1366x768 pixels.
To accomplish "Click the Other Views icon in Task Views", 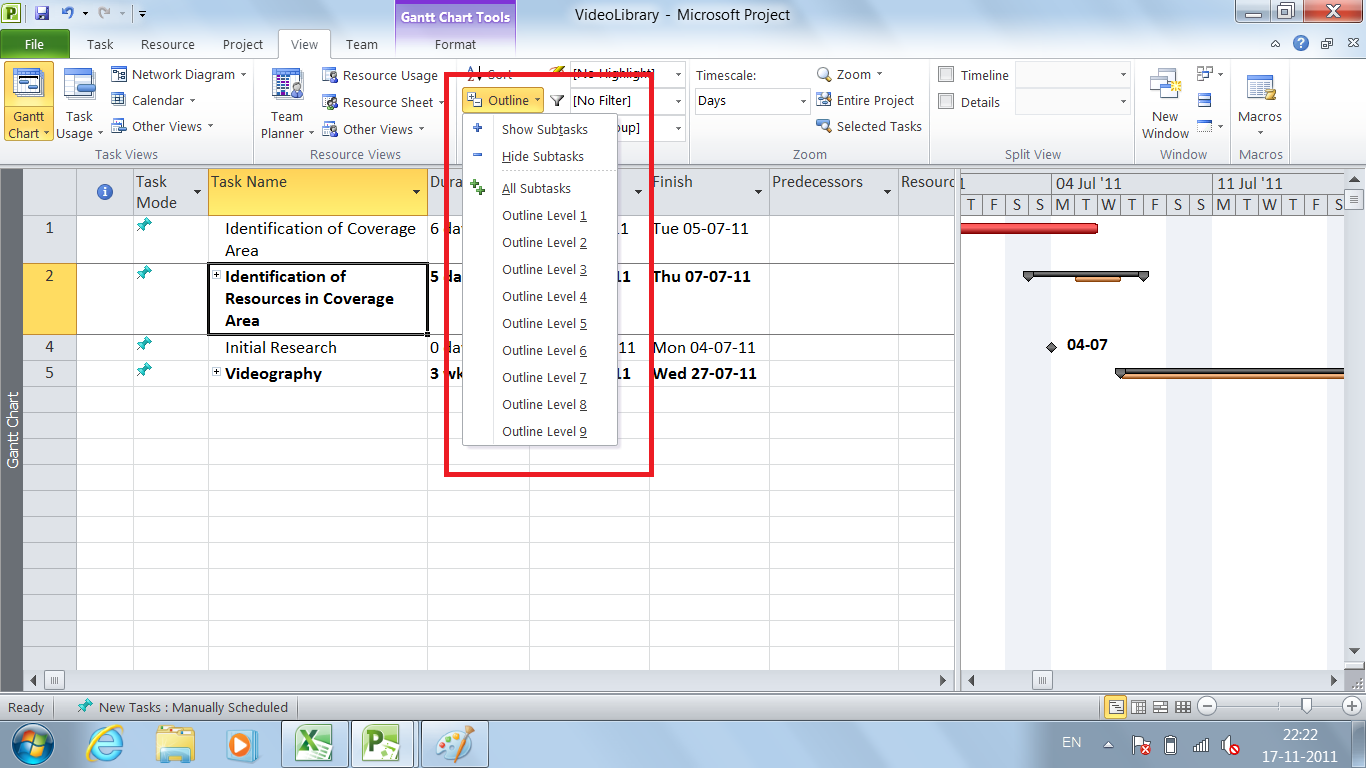I will coord(120,127).
